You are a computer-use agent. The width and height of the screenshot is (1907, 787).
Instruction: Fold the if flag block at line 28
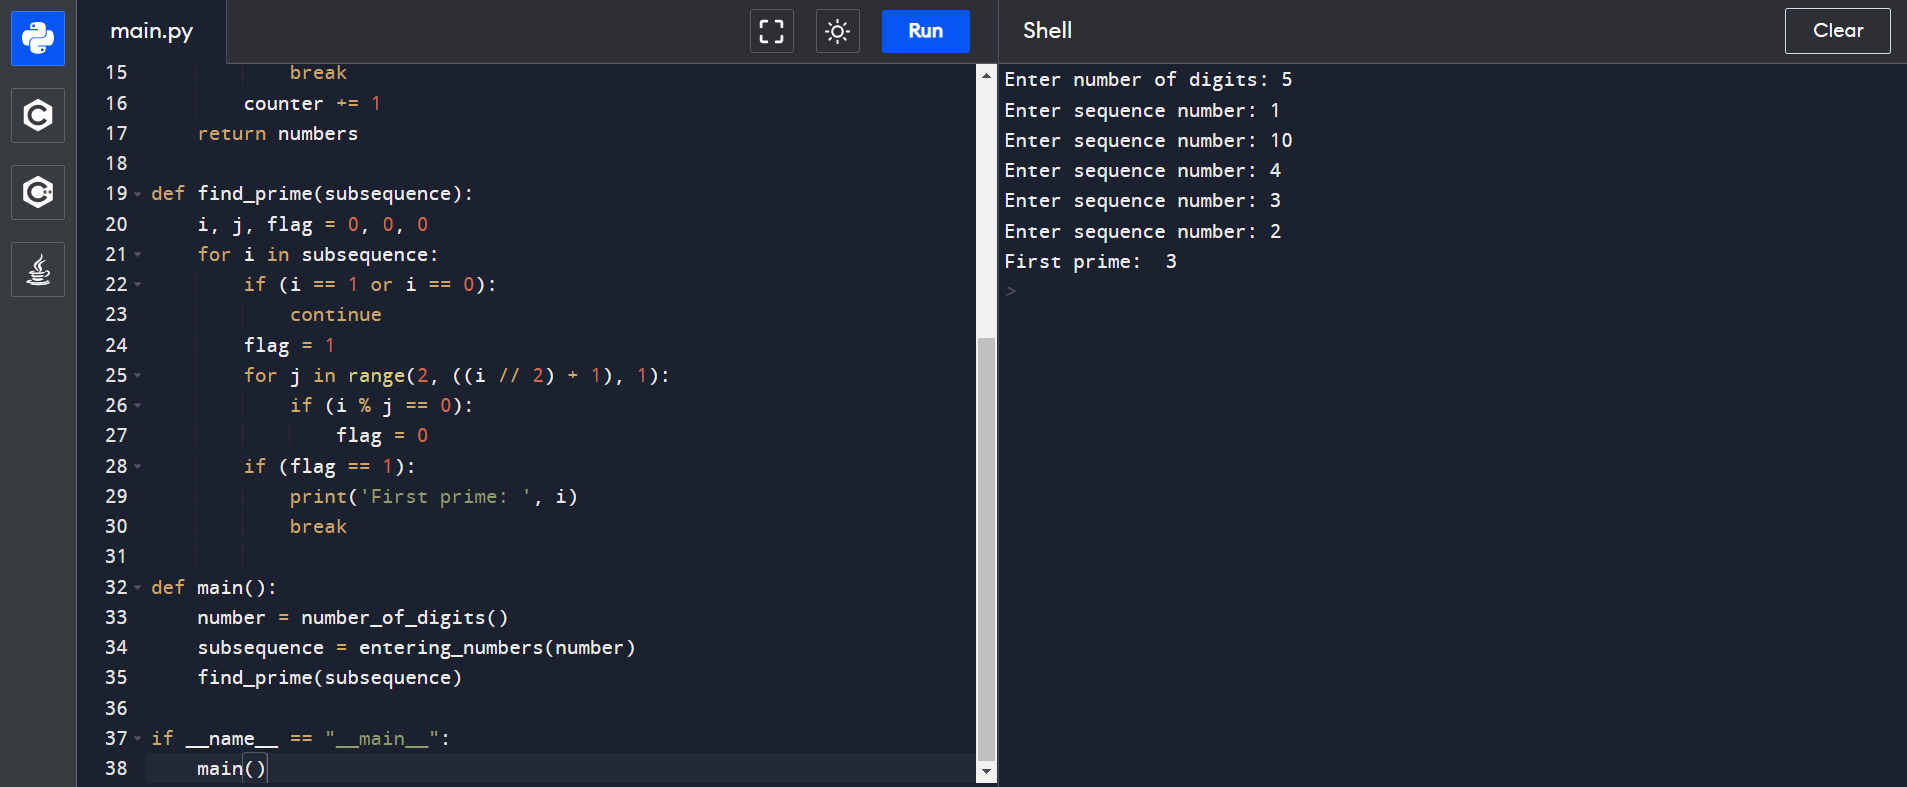[138, 467]
